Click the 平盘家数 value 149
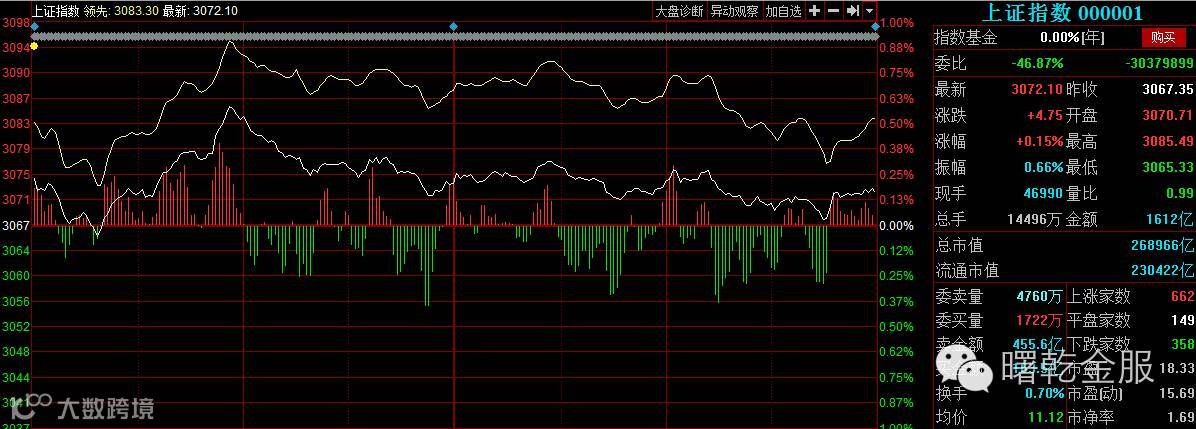Screen dimensions: 1196x429 pyautogui.click(x=1182, y=321)
